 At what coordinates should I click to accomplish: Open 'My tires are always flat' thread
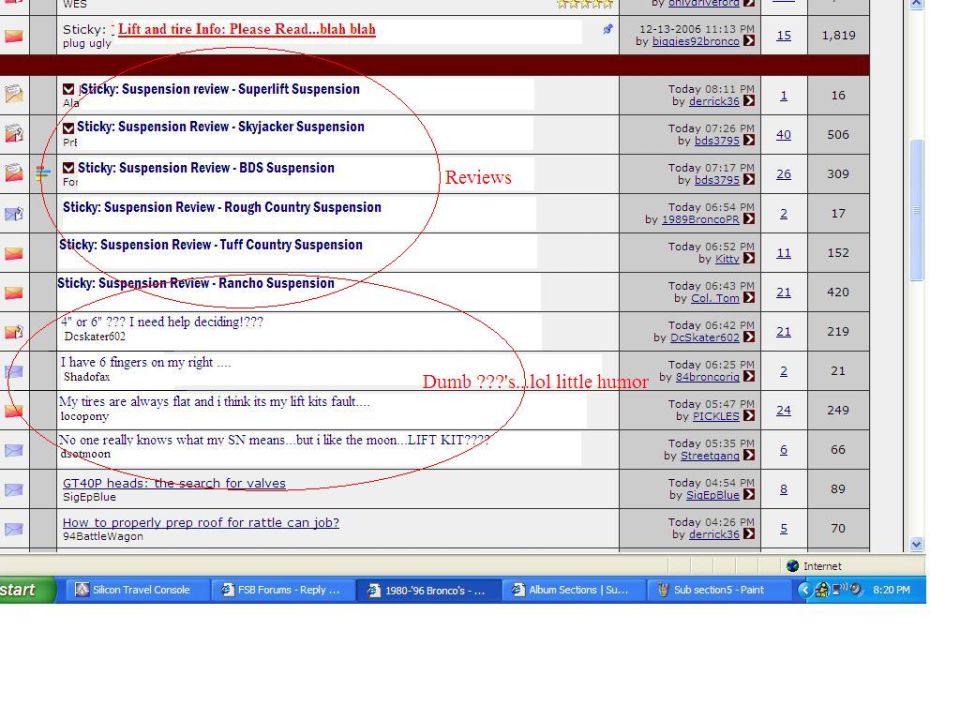[x=214, y=401]
